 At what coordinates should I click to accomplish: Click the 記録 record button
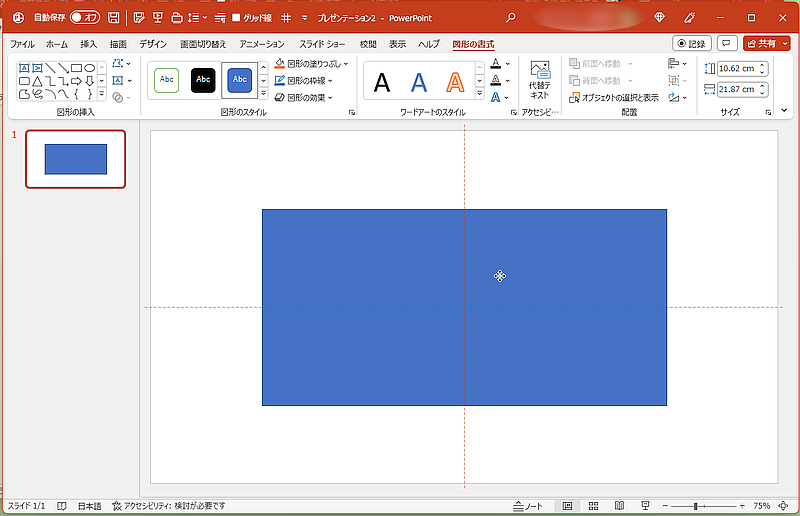point(692,44)
